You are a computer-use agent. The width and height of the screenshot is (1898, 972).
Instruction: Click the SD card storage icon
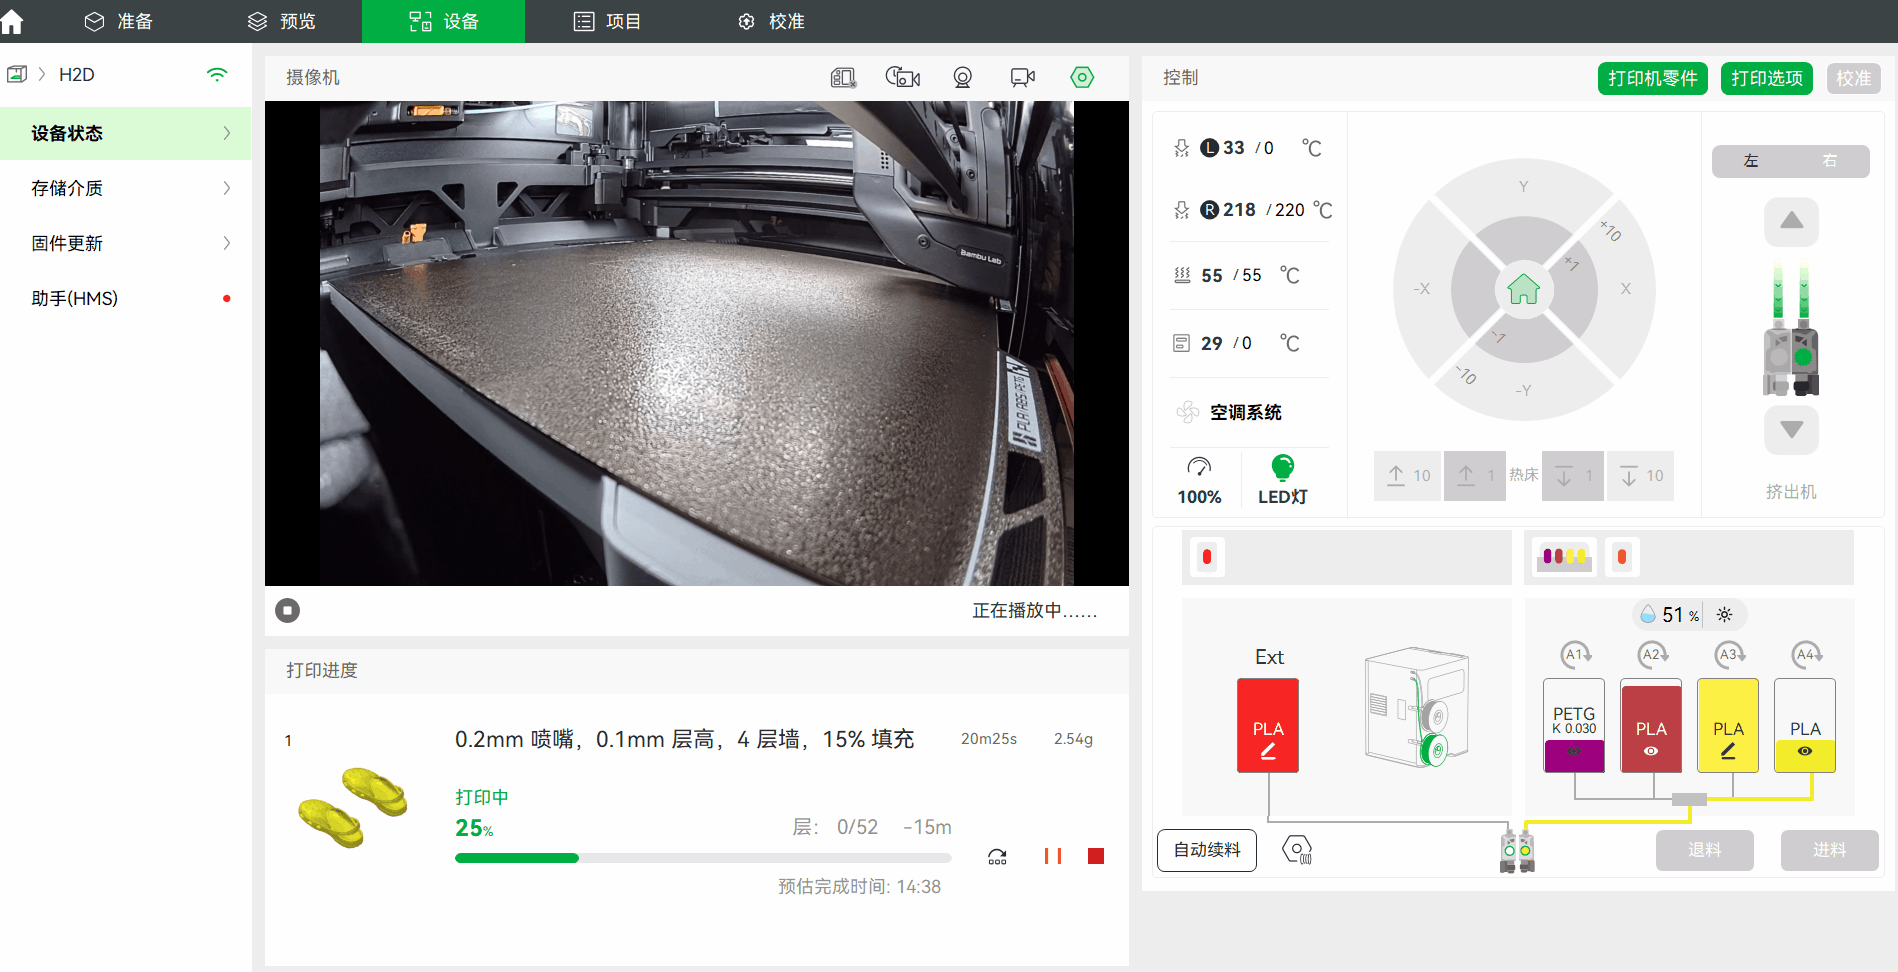point(843,77)
